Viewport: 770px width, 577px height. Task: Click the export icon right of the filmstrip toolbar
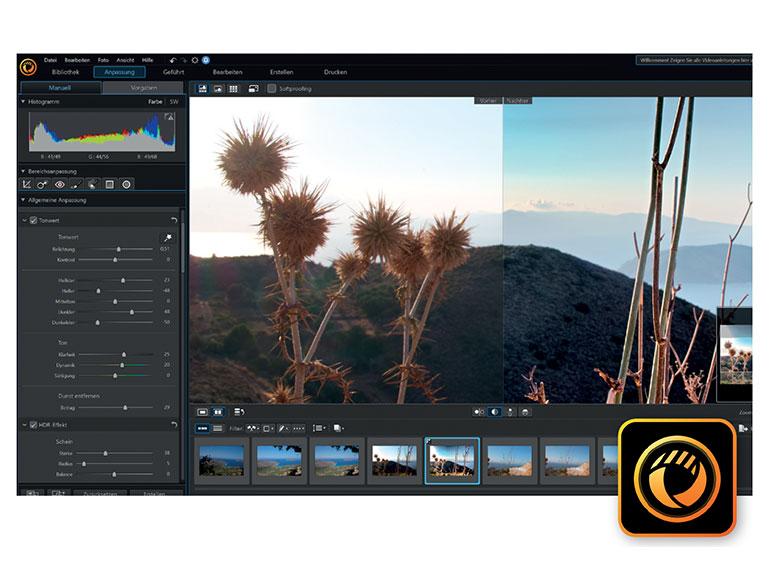743,428
